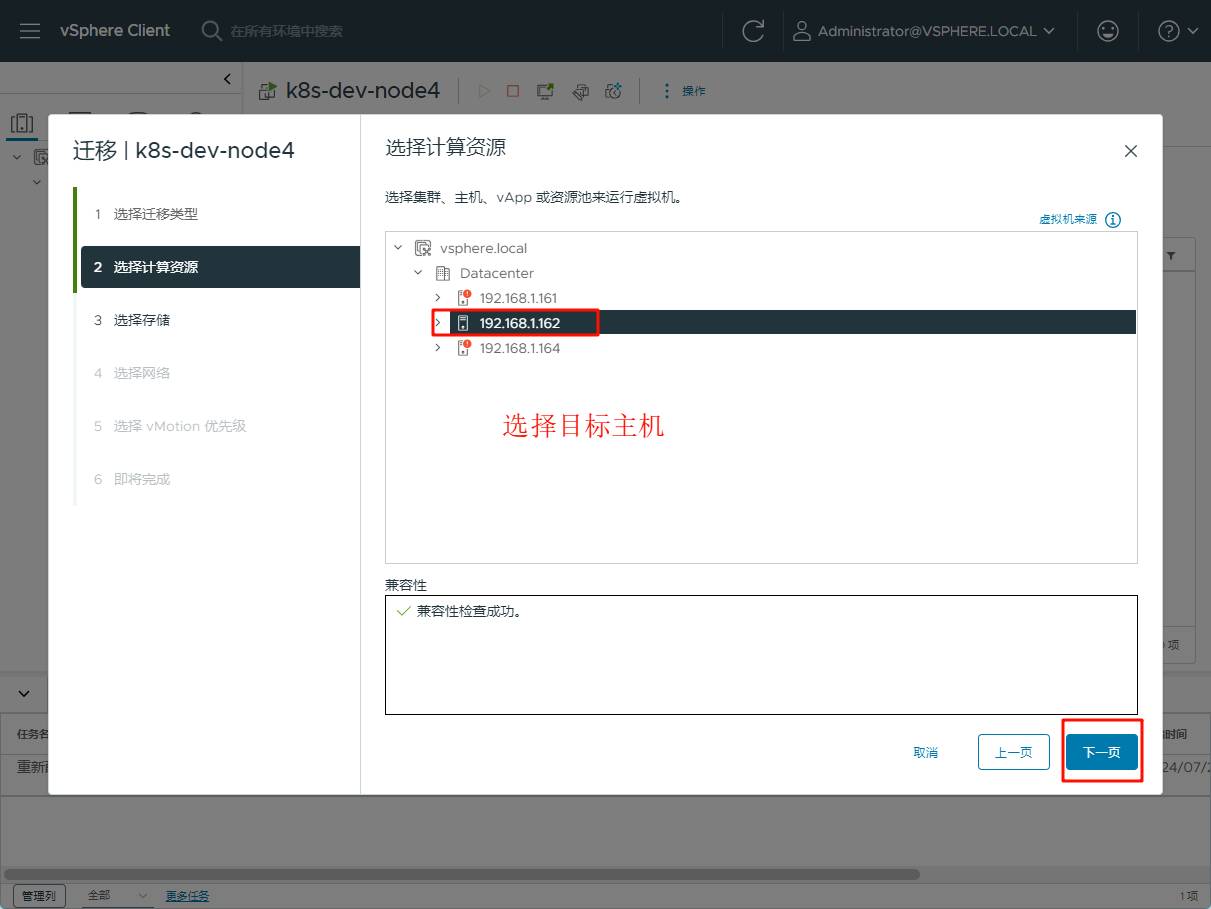Click the info icon beside 虚拟机来源

[1113, 220]
